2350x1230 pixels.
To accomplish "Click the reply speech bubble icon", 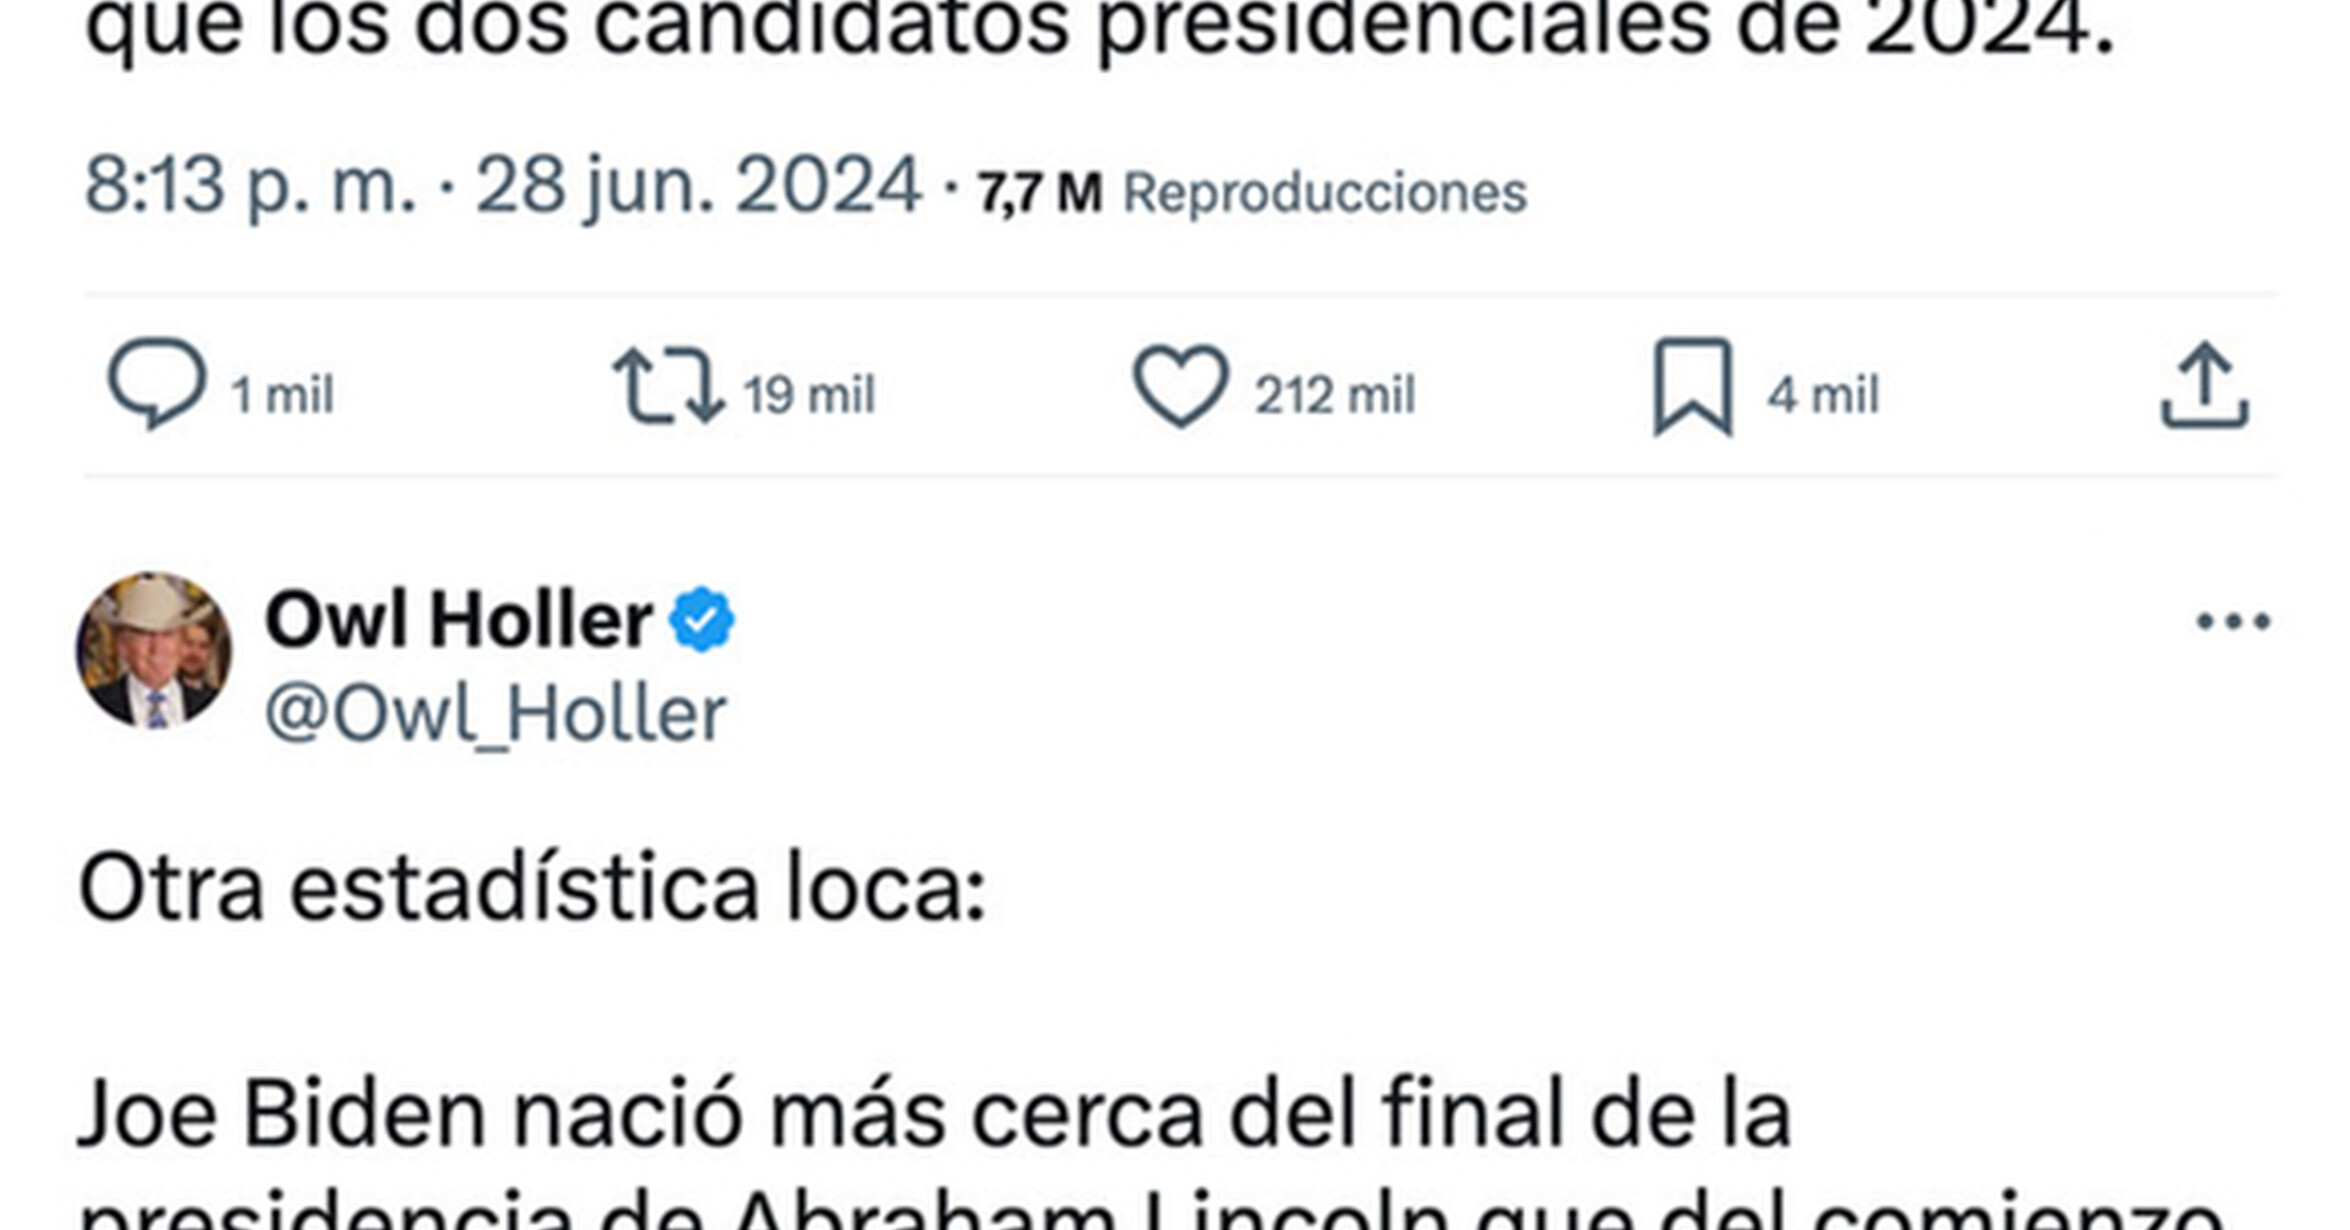I will pyautogui.click(x=157, y=384).
